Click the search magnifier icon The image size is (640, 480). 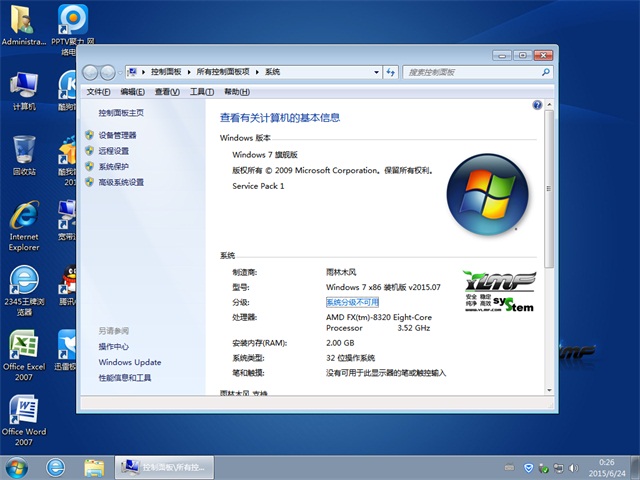tap(545, 72)
